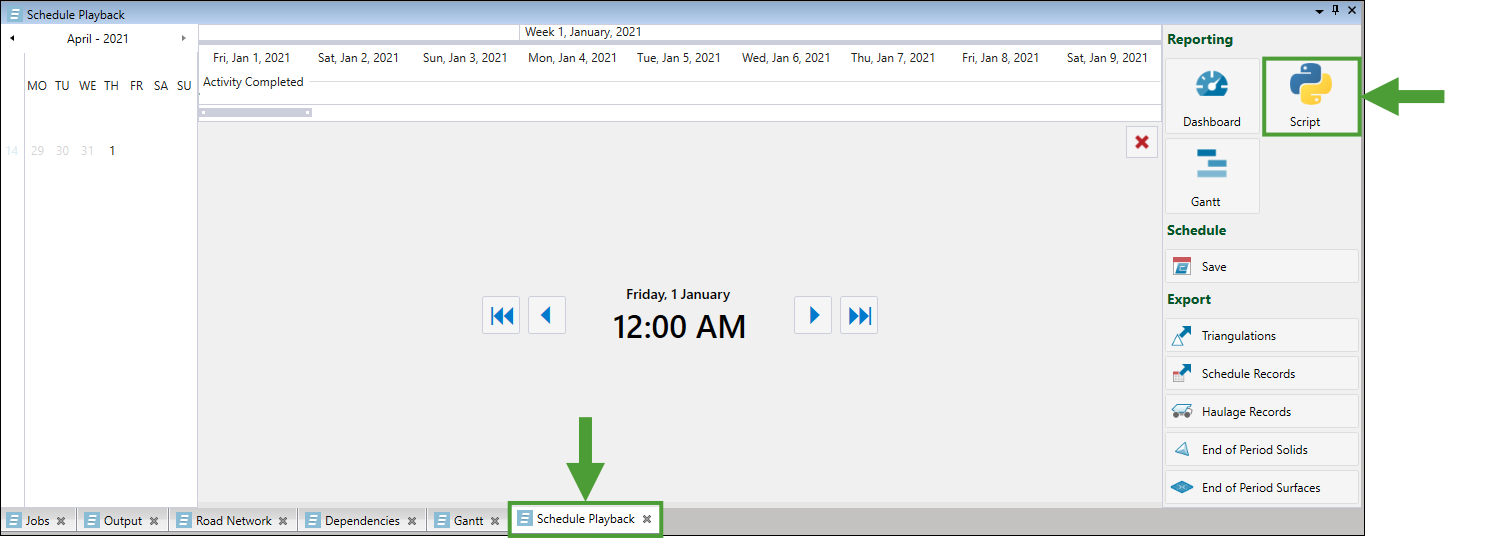Click the Friday, 1 January date label

coord(678,294)
